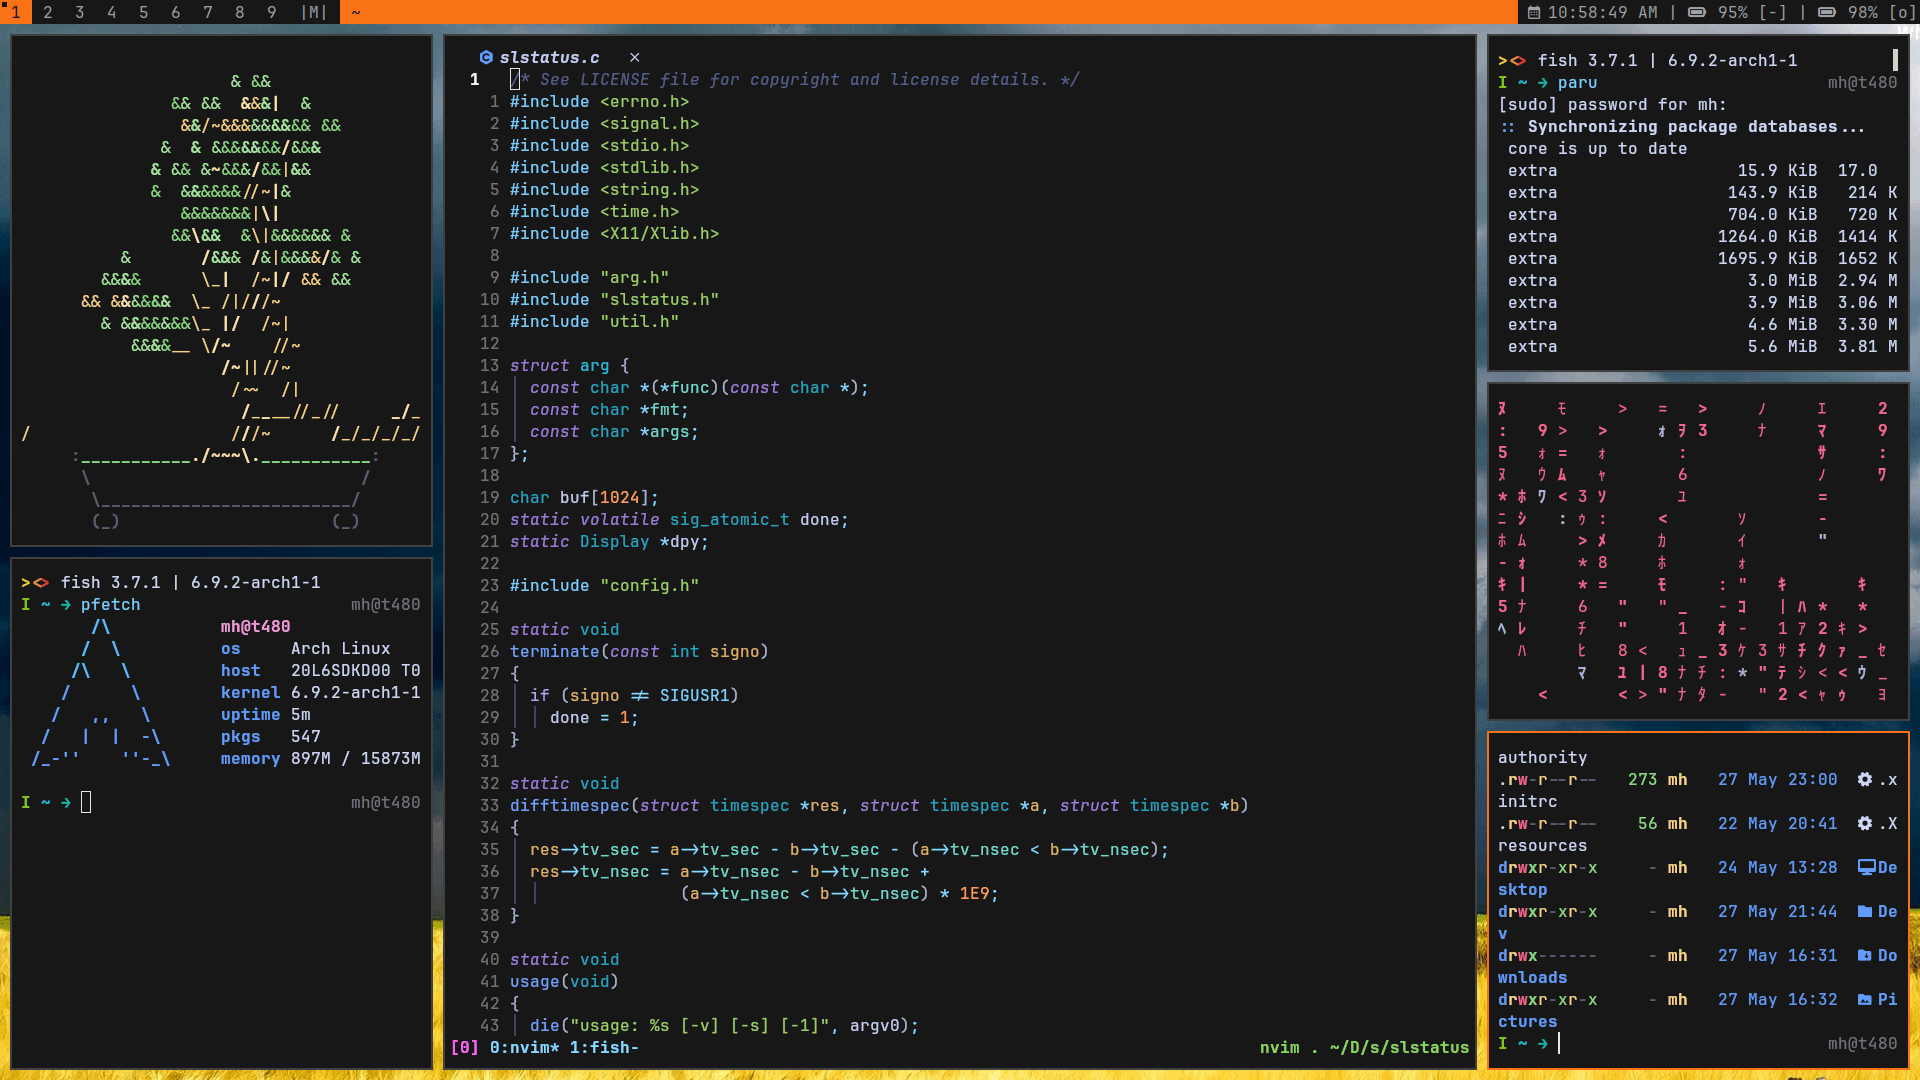This screenshot has height=1080, width=1920.
Task: Select the 0:nvim tmux window
Action: 524,1047
